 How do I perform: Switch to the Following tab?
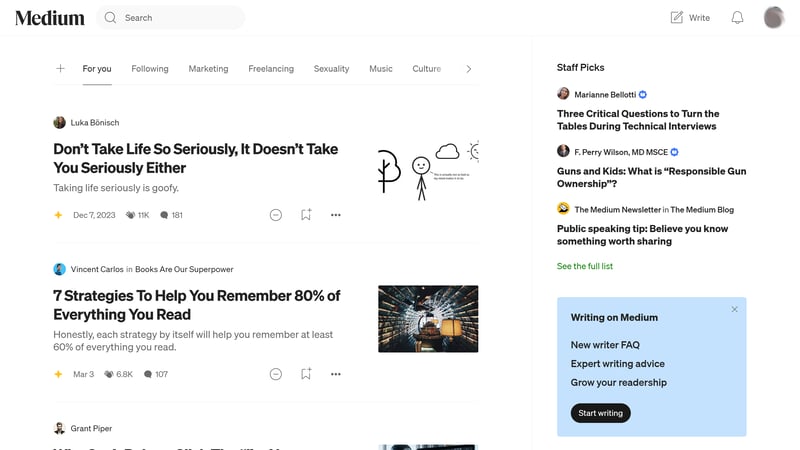(150, 69)
